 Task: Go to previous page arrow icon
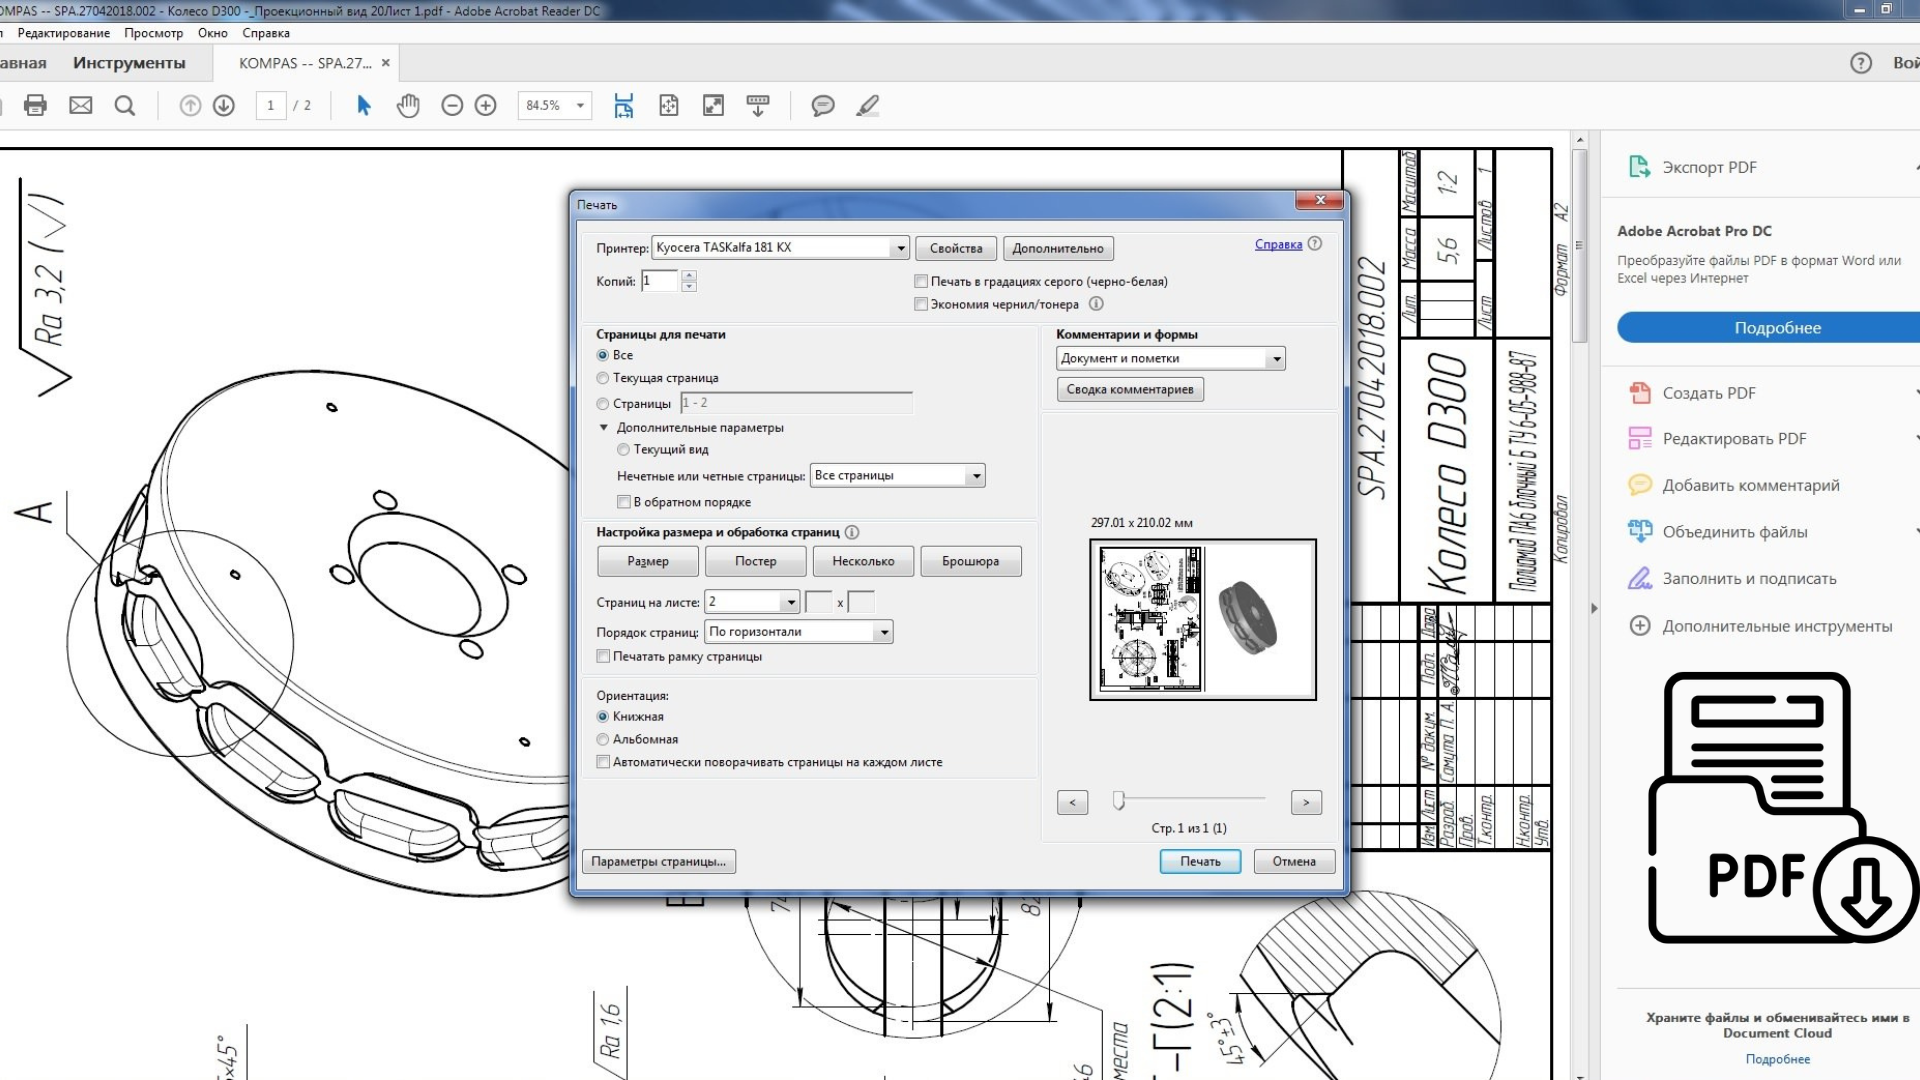point(190,105)
